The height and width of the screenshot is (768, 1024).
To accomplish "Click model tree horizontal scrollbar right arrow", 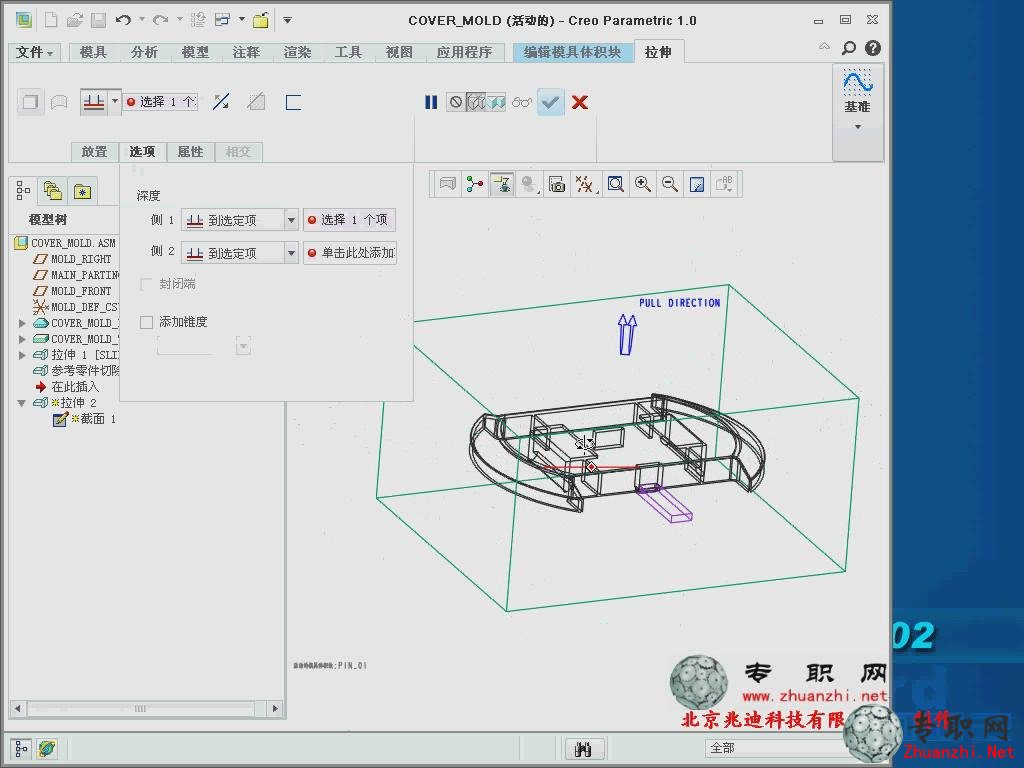I will (275, 708).
